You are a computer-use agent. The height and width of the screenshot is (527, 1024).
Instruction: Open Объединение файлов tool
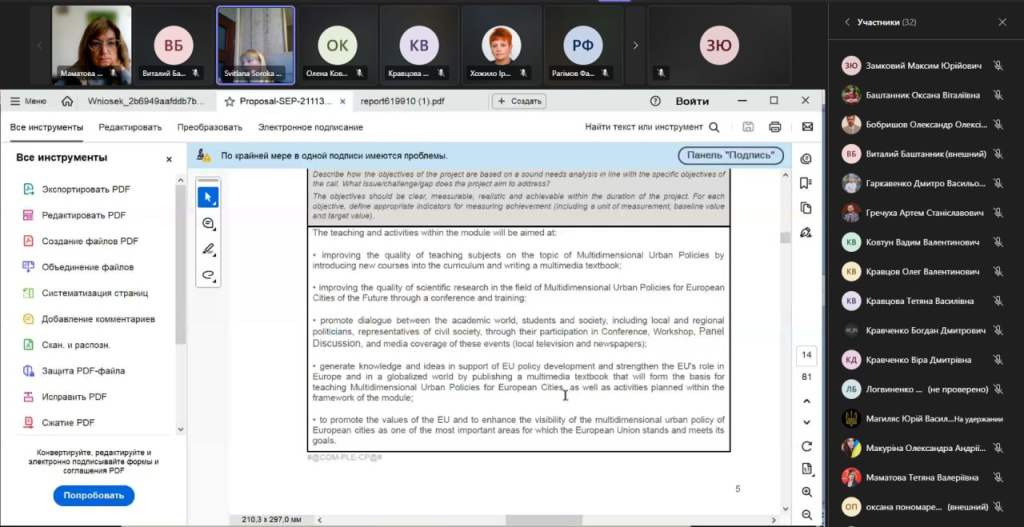(x=88, y=267)
